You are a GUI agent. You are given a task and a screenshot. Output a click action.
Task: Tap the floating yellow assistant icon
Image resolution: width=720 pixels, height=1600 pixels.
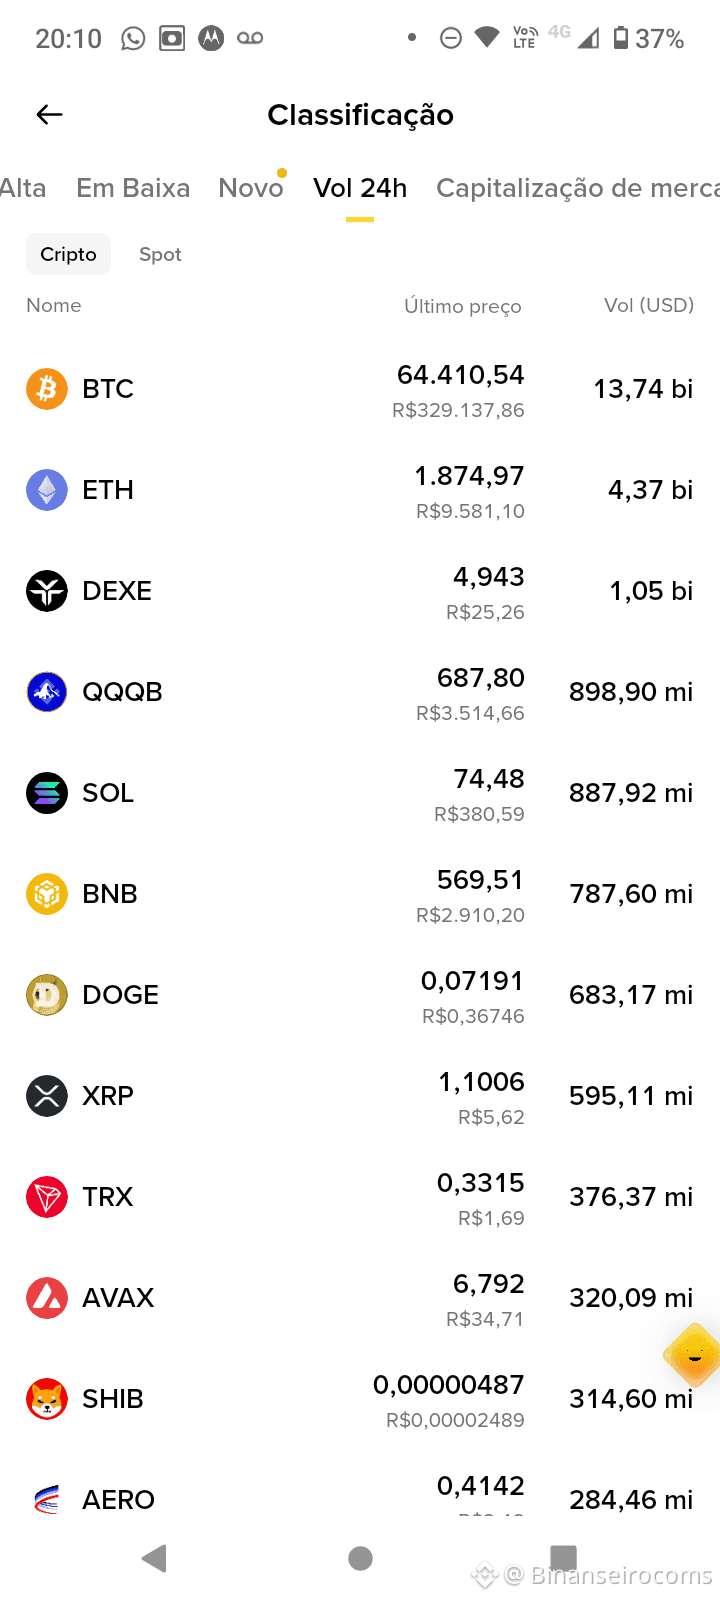click(x=693, y=1356)
